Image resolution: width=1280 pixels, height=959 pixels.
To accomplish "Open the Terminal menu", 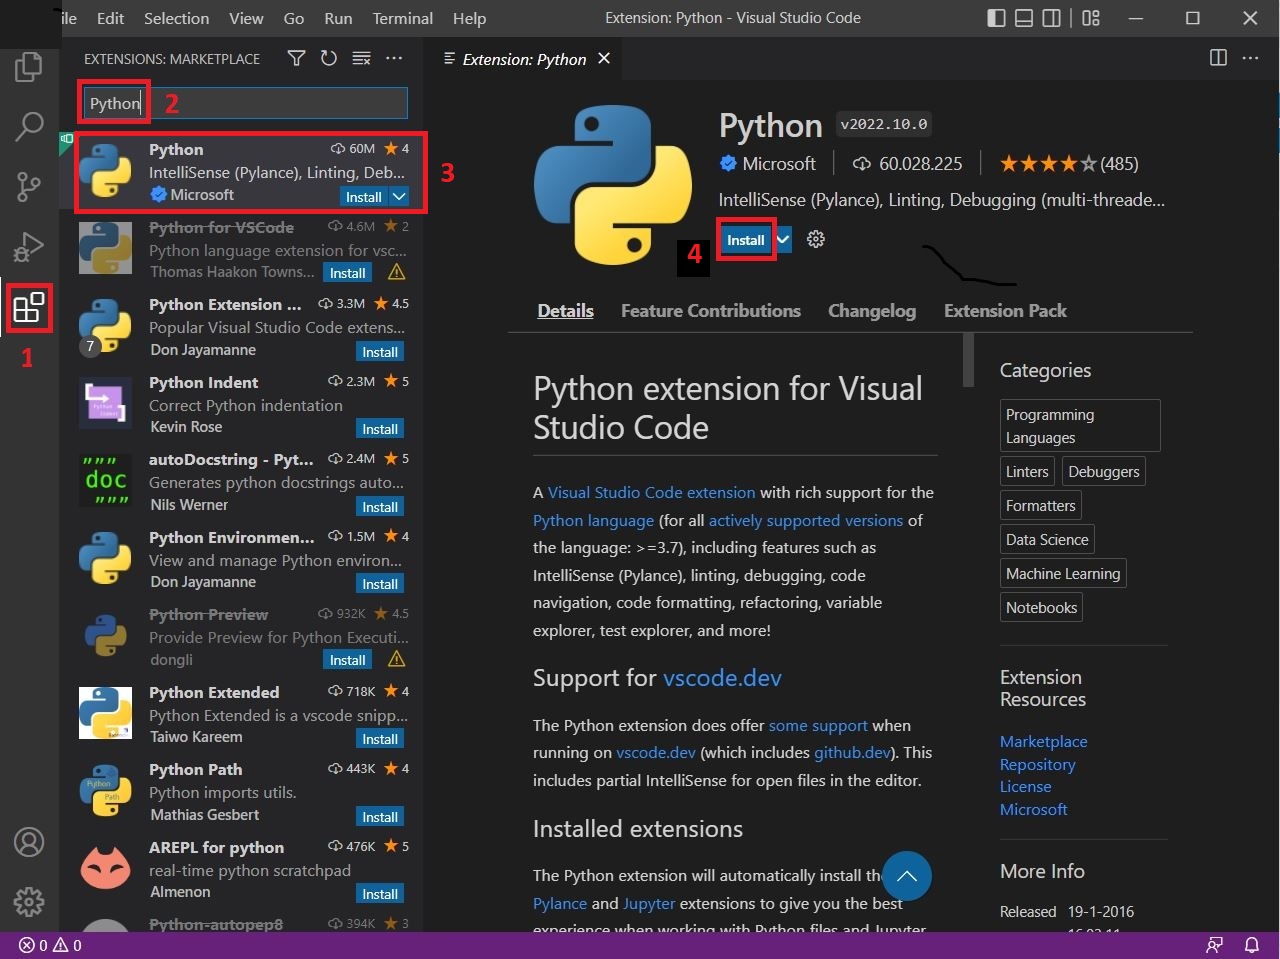I will 403,18.
